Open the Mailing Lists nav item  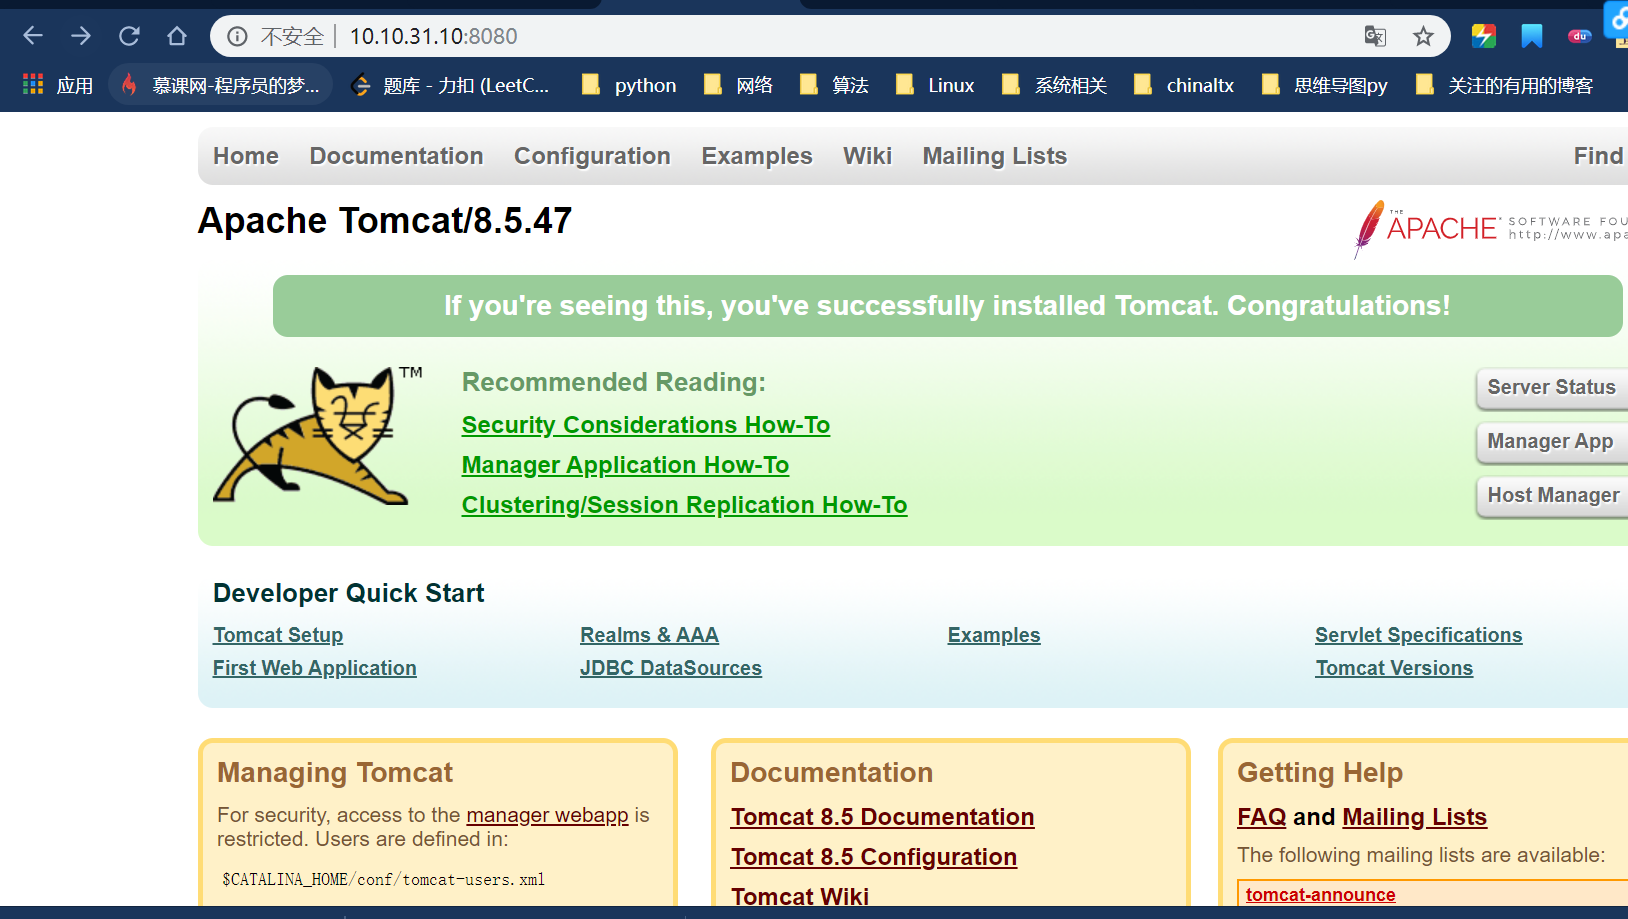pyautogui.click(x=995, y=156)
